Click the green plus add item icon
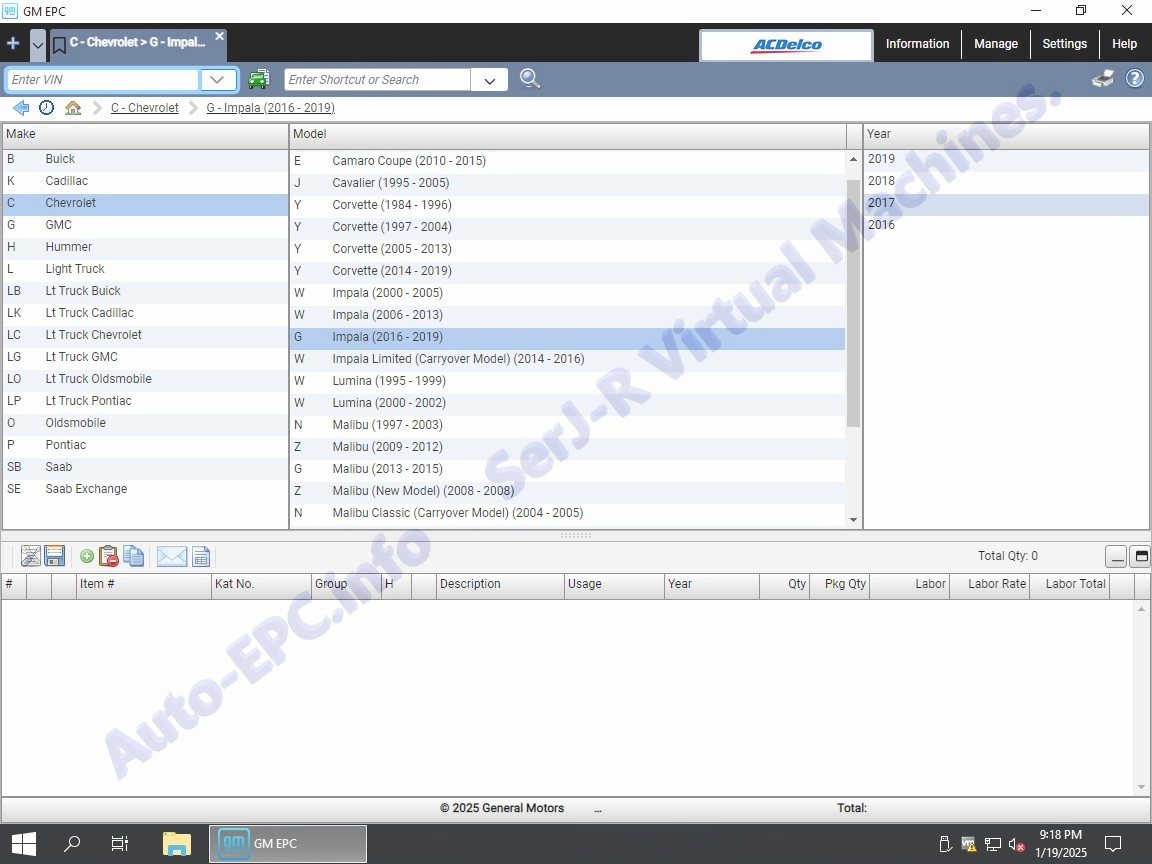Viewport: 1152px width, 864px height. pyautogui.click(x=87, y=557)
